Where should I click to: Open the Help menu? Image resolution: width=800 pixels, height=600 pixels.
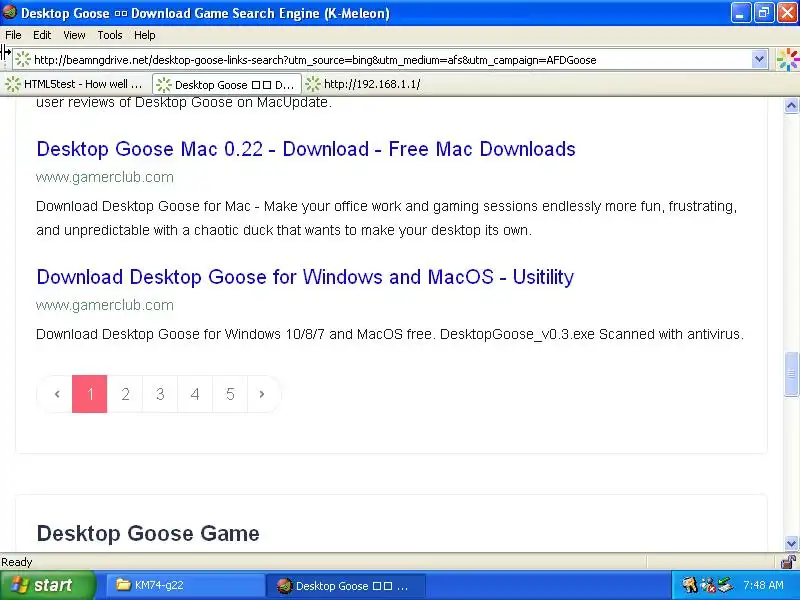click(144, 35)
